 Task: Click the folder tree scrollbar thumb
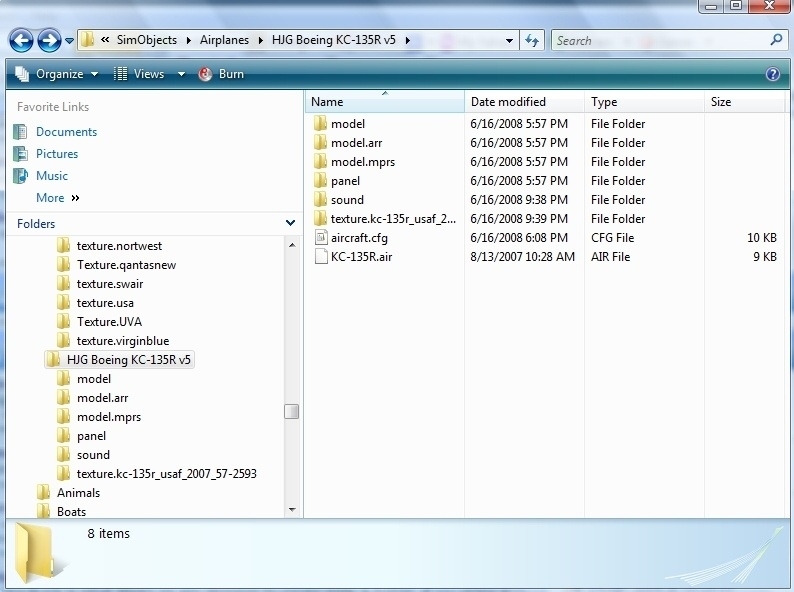[x=291, y=411]
